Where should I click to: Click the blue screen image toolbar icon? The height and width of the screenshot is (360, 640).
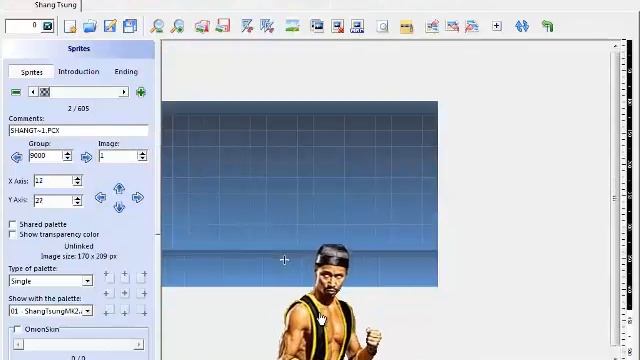317,27
